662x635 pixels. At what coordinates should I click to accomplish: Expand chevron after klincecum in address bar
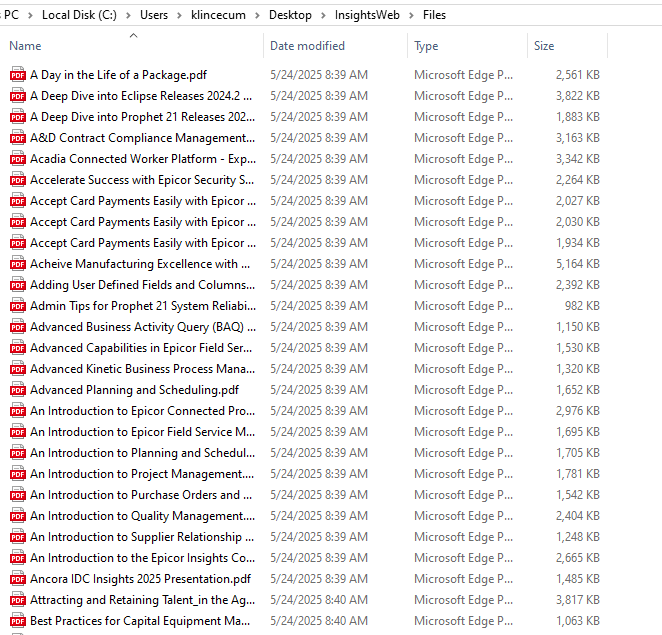[257, 16]
